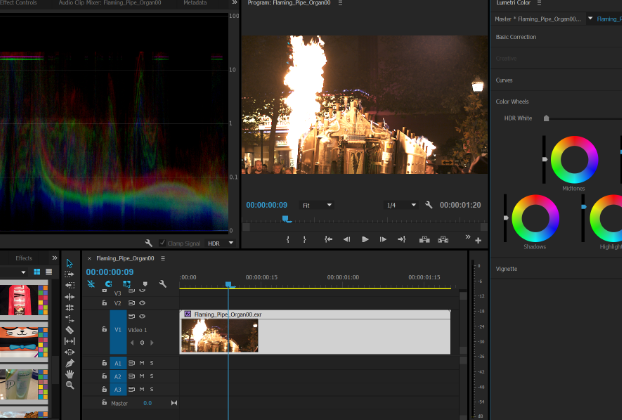Viewport: 622px width, 420px height.
Task: Click Go to In point button
Action: click(x=328, y=239)
